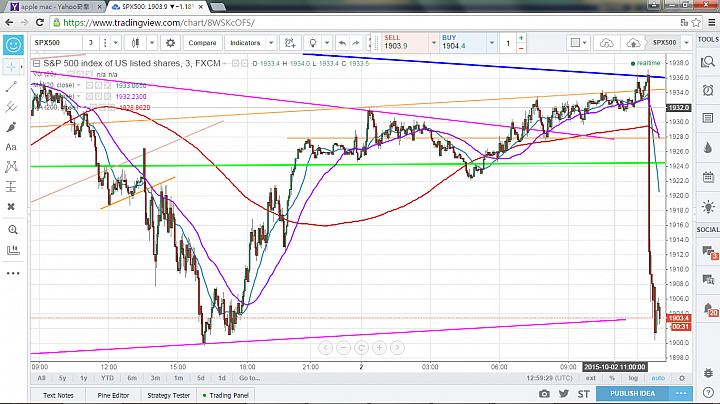Click the SELL 1903.9 button

tap(405, 42)
